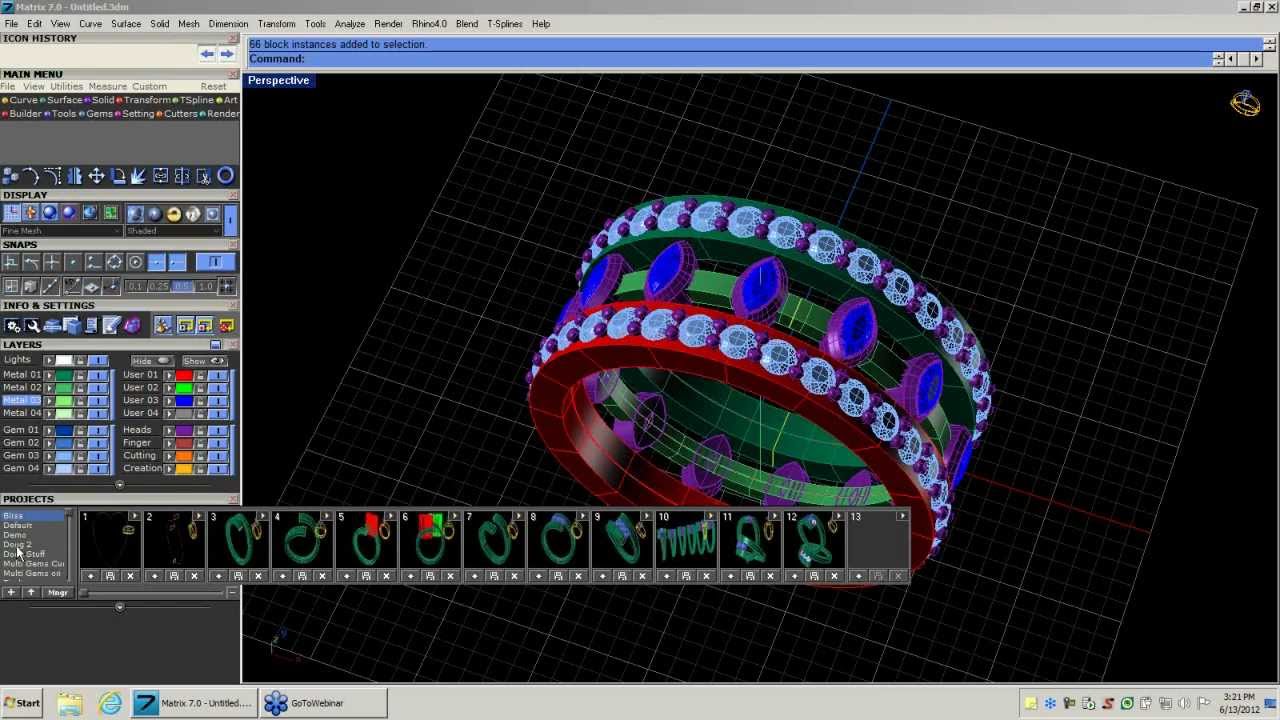1280x720 pixels.
Task: Expand arrow on project thumbnail 3
Action: 263,516
